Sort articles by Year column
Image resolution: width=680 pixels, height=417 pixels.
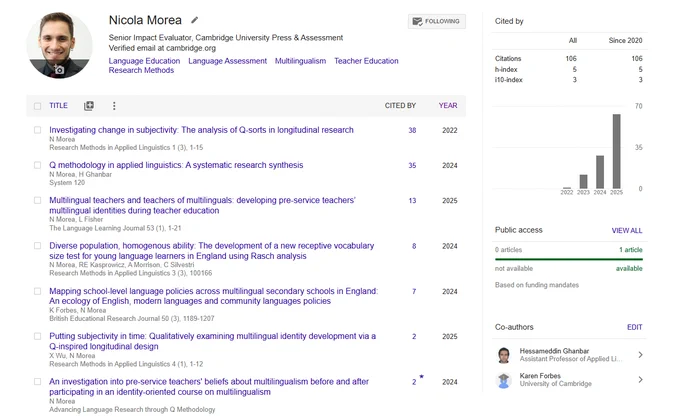[448, 105]
